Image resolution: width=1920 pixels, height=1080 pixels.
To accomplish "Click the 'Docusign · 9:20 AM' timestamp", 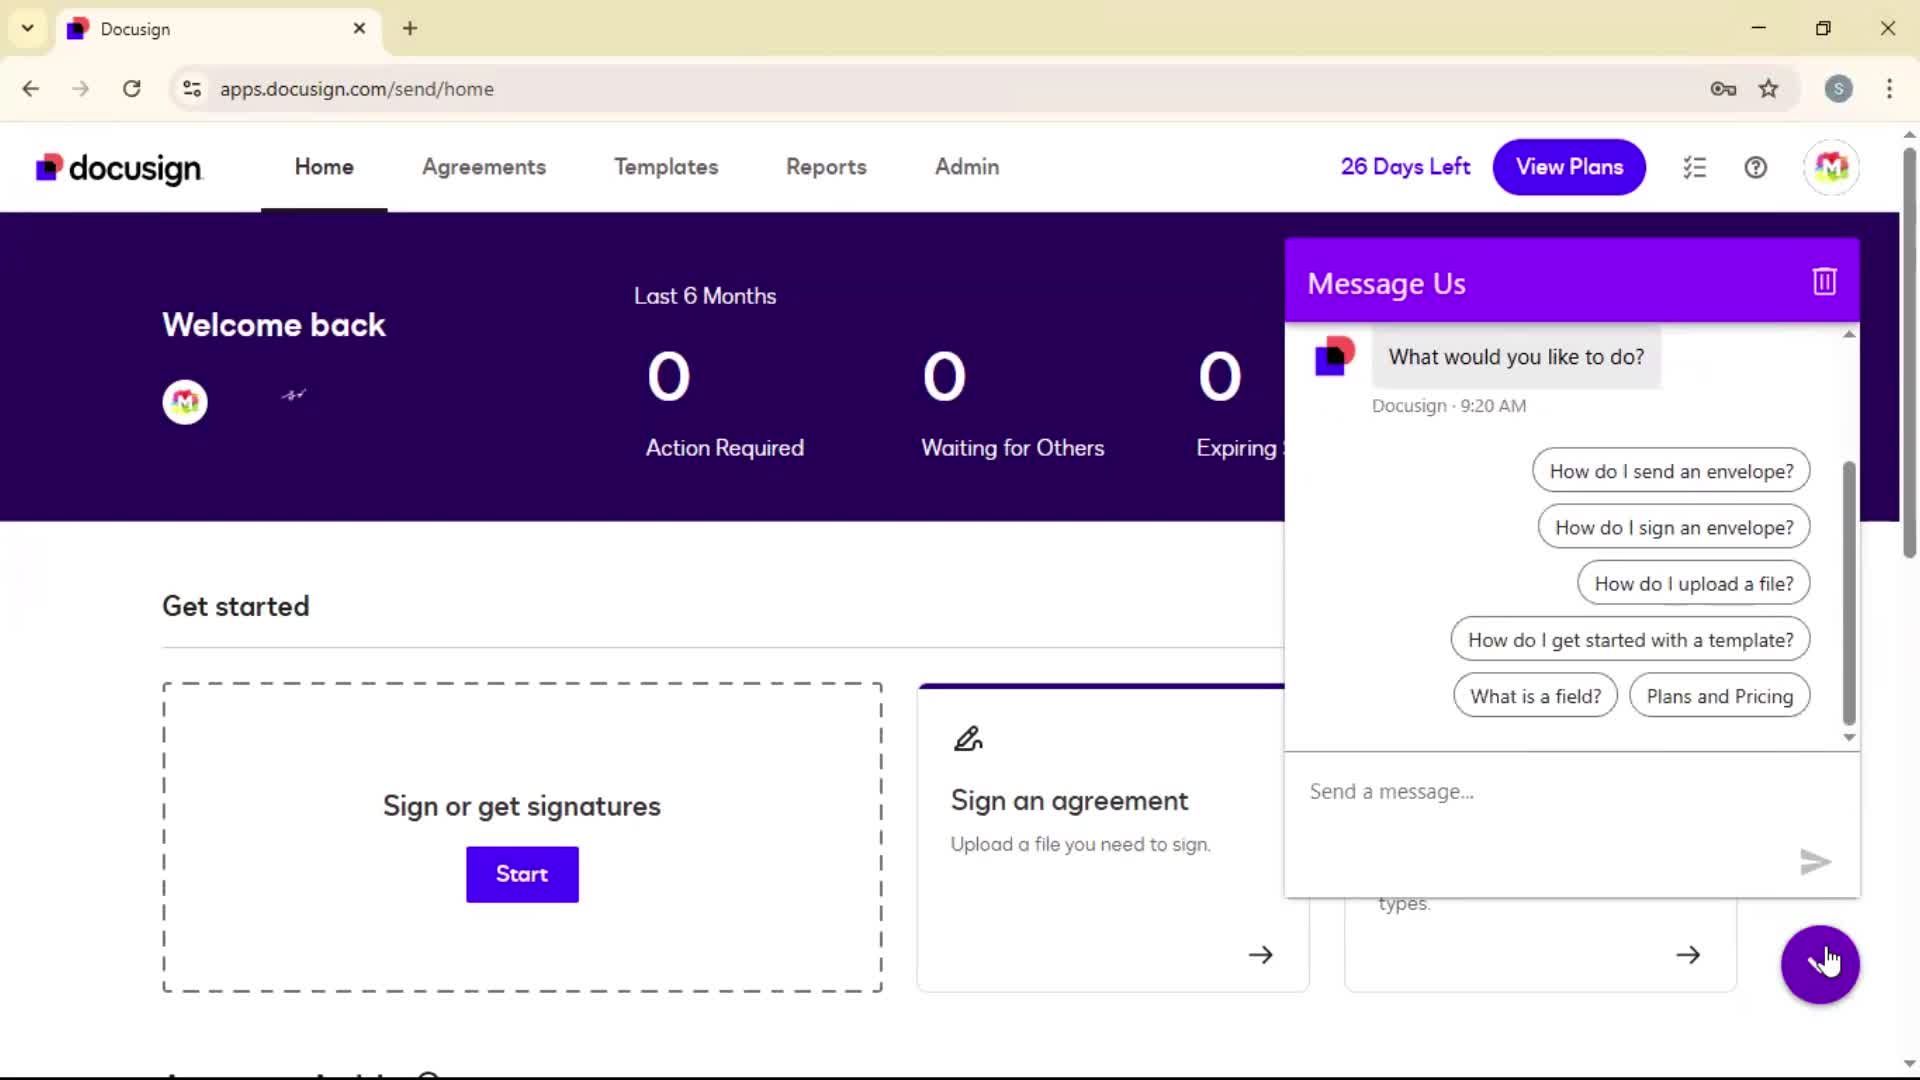I will tap(1448, 406).
